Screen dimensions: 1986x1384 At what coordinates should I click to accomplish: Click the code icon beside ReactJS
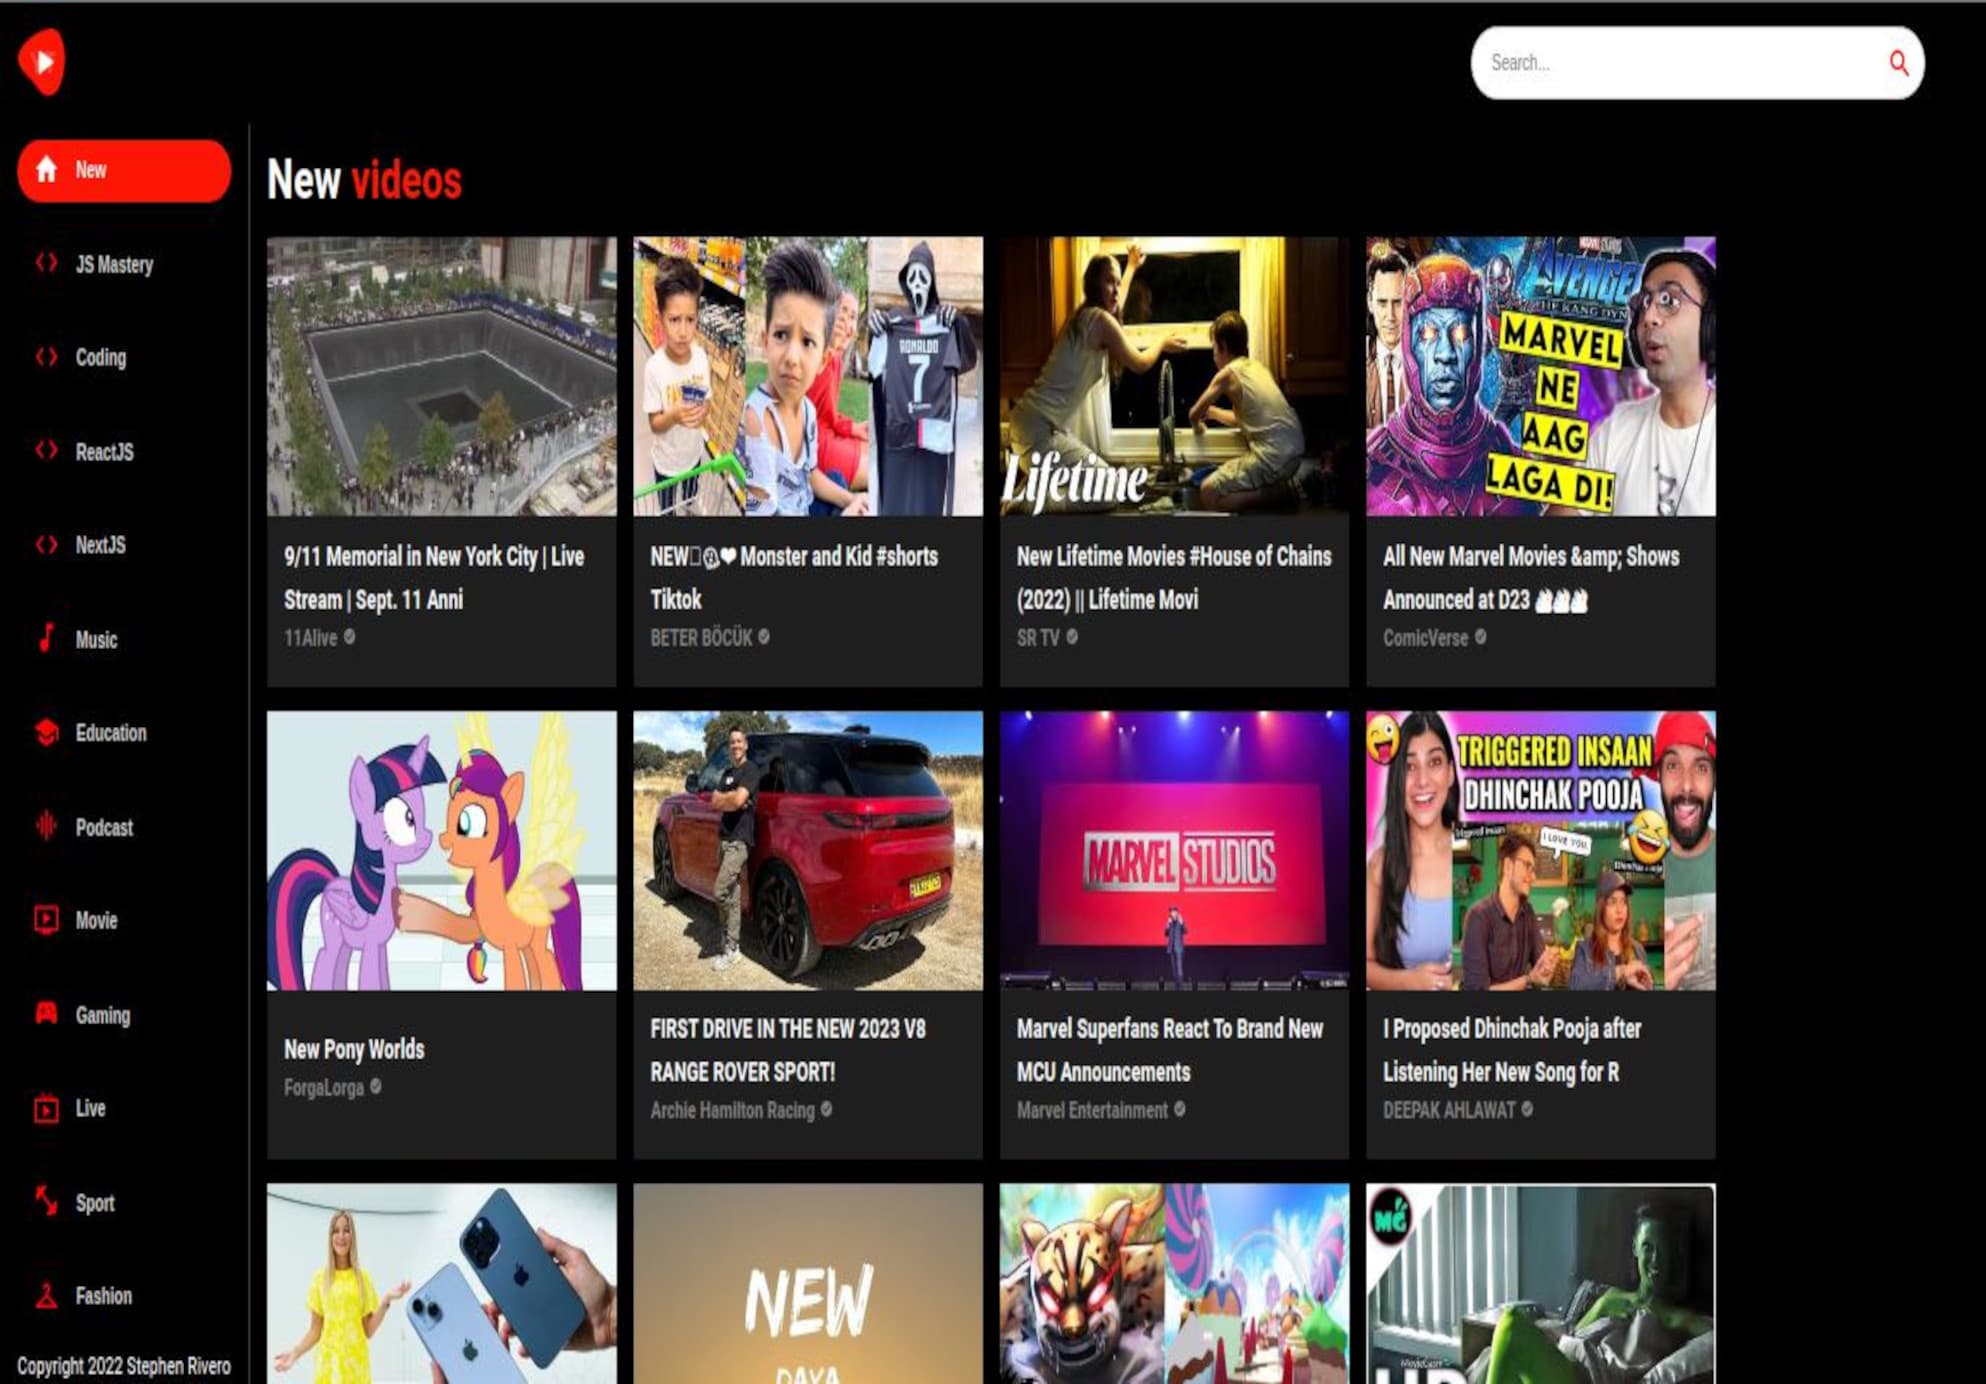[46, 451]
